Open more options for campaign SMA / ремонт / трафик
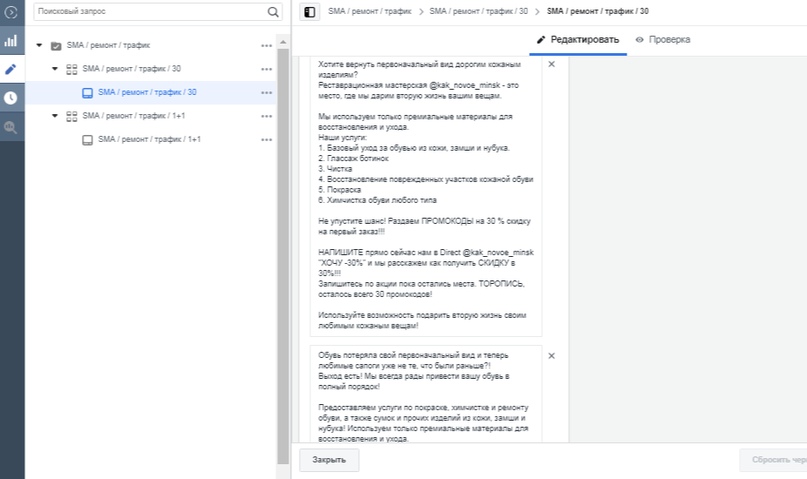The height and width of the screenshot is (479, 807). tap(266, 46)
